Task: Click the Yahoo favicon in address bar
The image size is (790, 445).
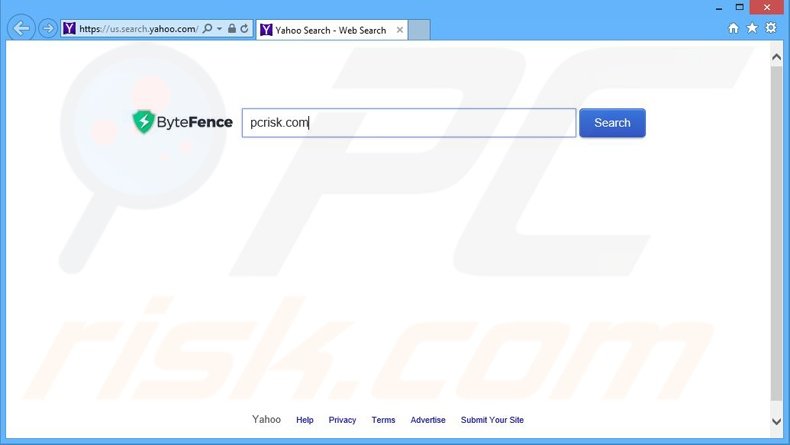Action: pyautogui.click(x=70, y=29)
